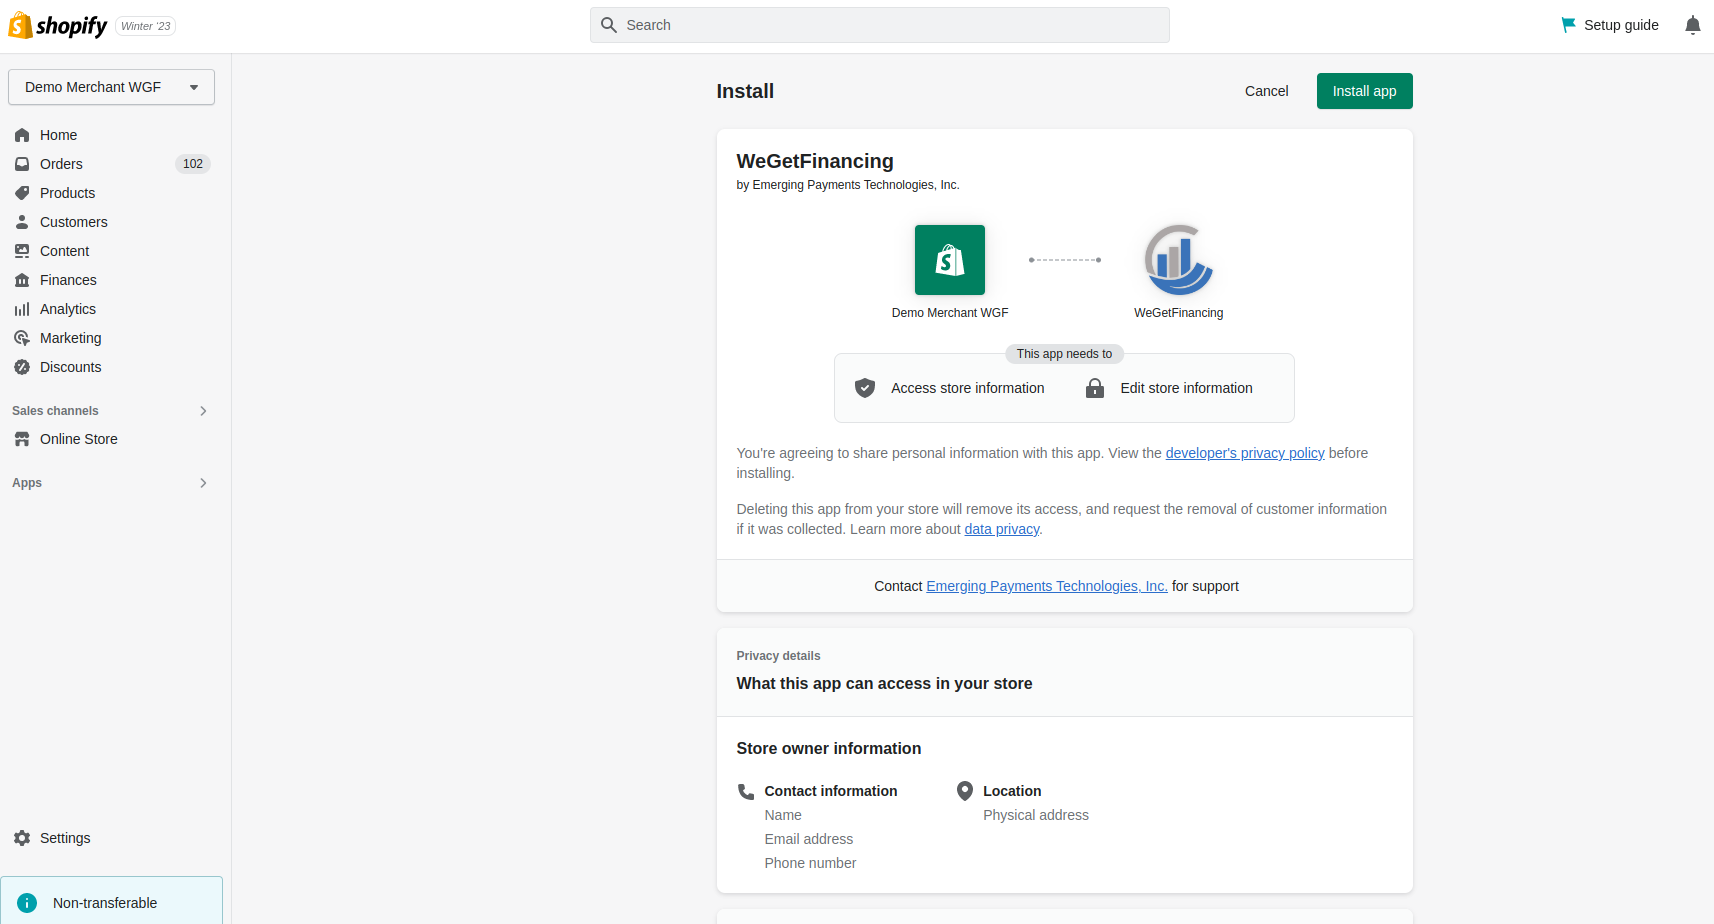Click the WeGetFinancing app title
The image size is (1714, 924).
[x=815, y=161]
